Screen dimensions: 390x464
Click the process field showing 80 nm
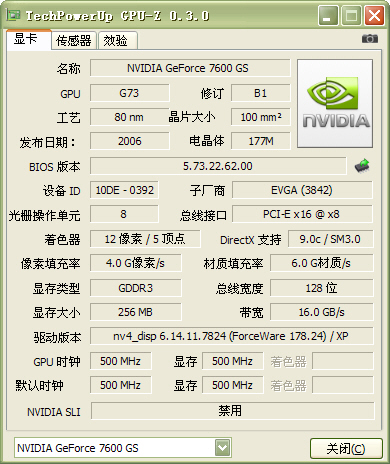129,117
